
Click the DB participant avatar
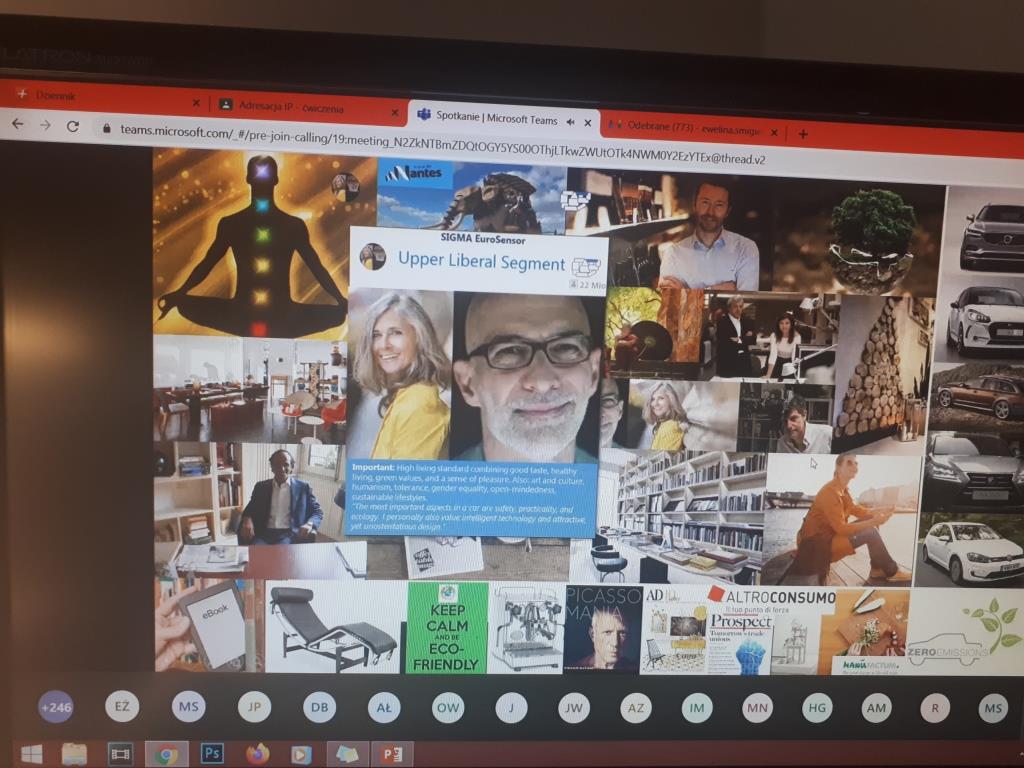pos(319,707)
